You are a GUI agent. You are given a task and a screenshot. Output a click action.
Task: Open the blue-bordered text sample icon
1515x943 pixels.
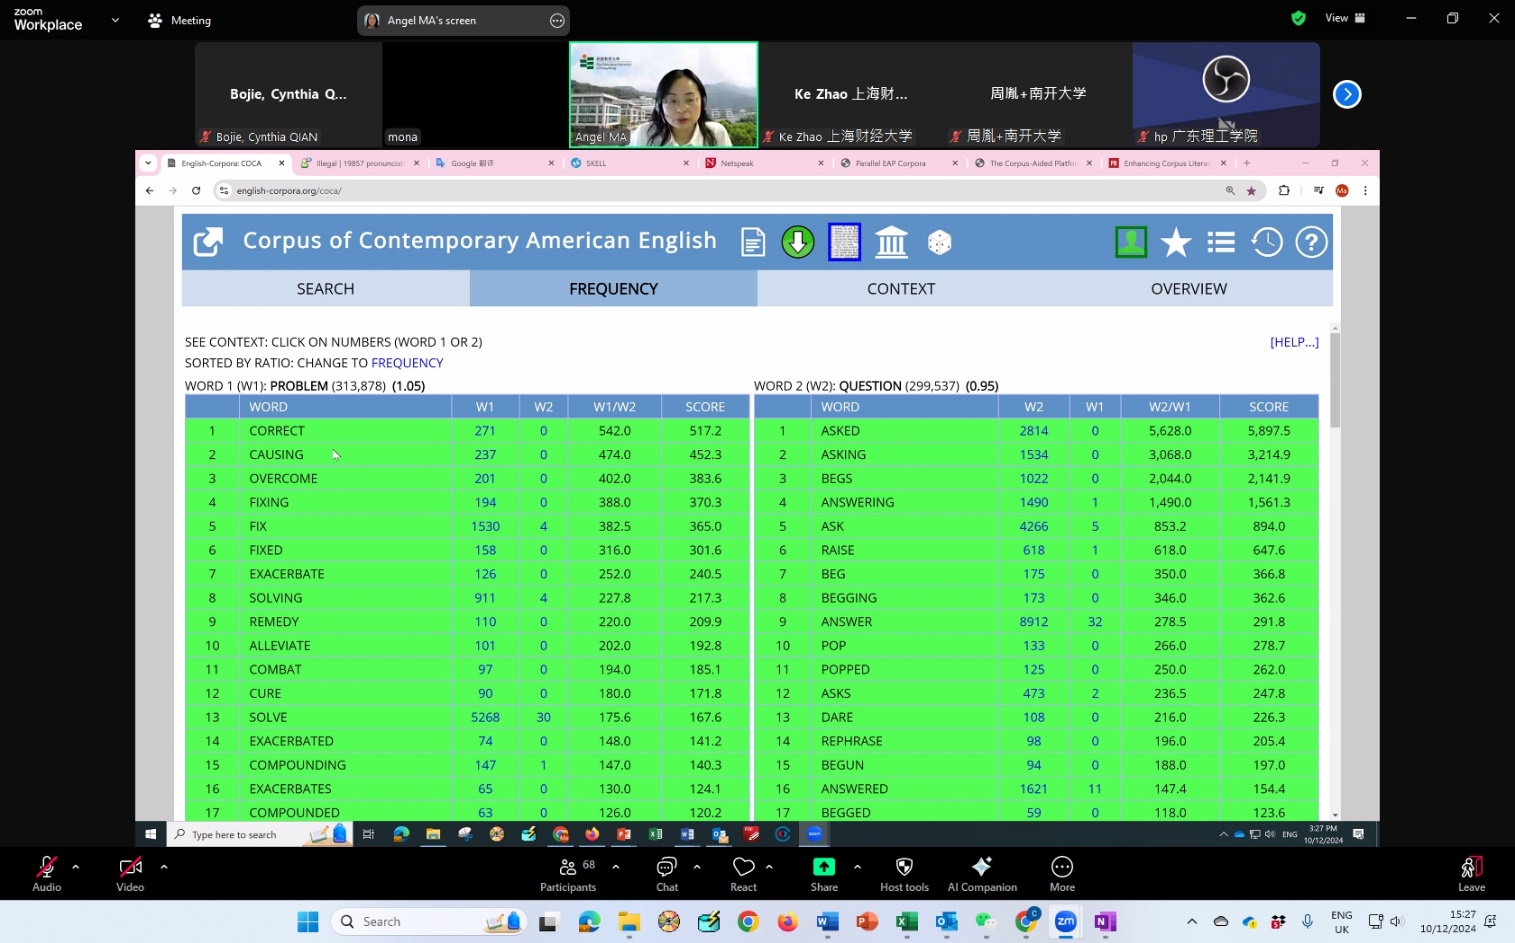(x=844, y=242)
